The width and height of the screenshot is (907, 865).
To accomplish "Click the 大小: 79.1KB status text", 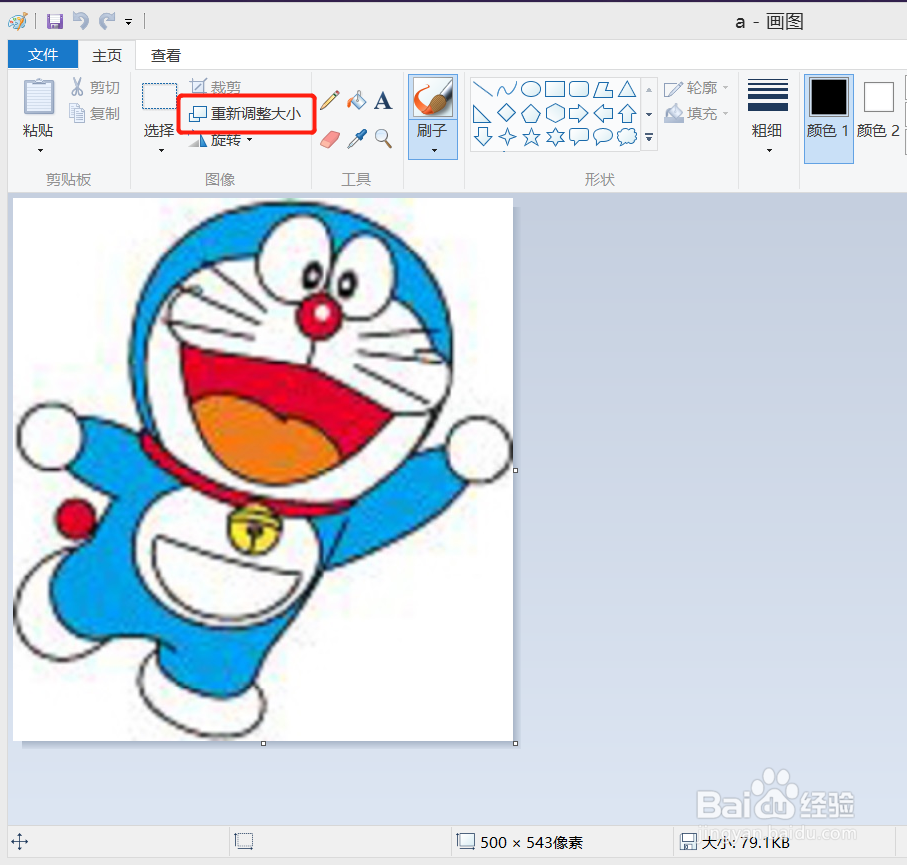I will [x=746, y=842].
